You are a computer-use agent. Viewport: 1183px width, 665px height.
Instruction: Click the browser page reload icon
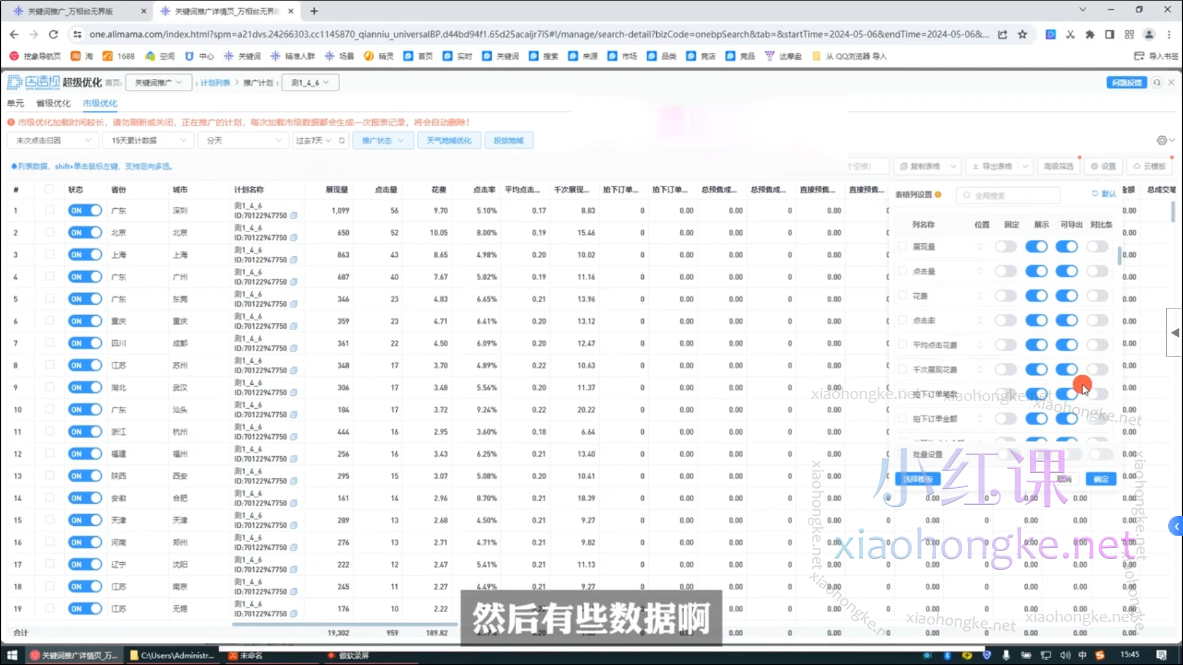(57, 34)
